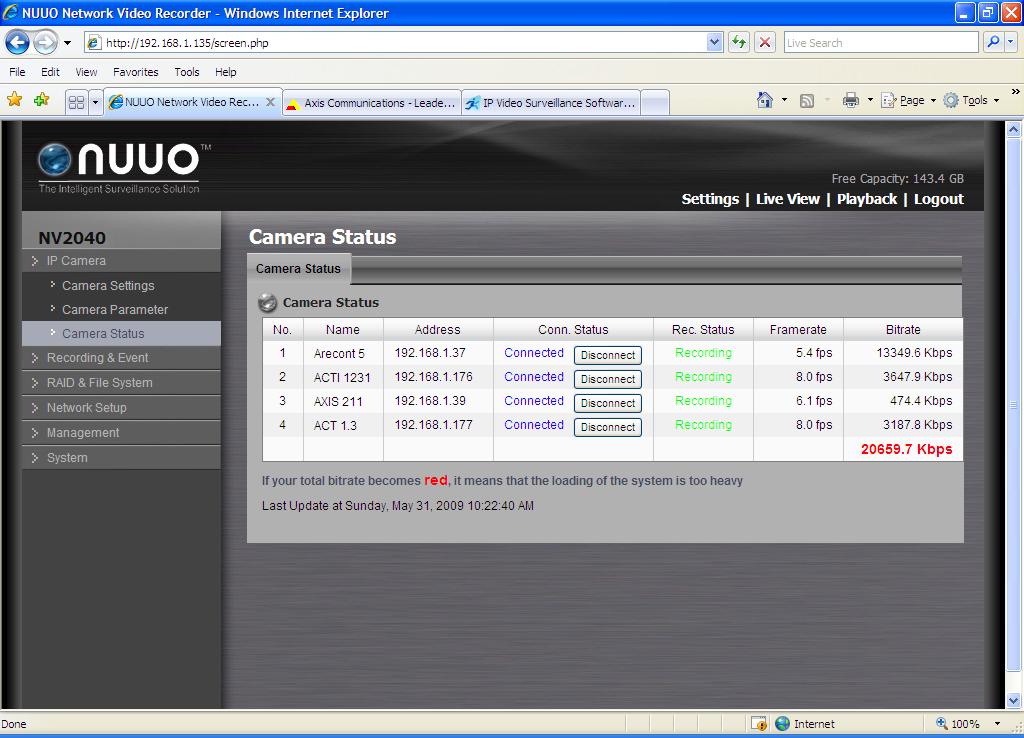Screen dimensions: 1024x738
Task: Open the Favorites menu
Action: (136, 72)
